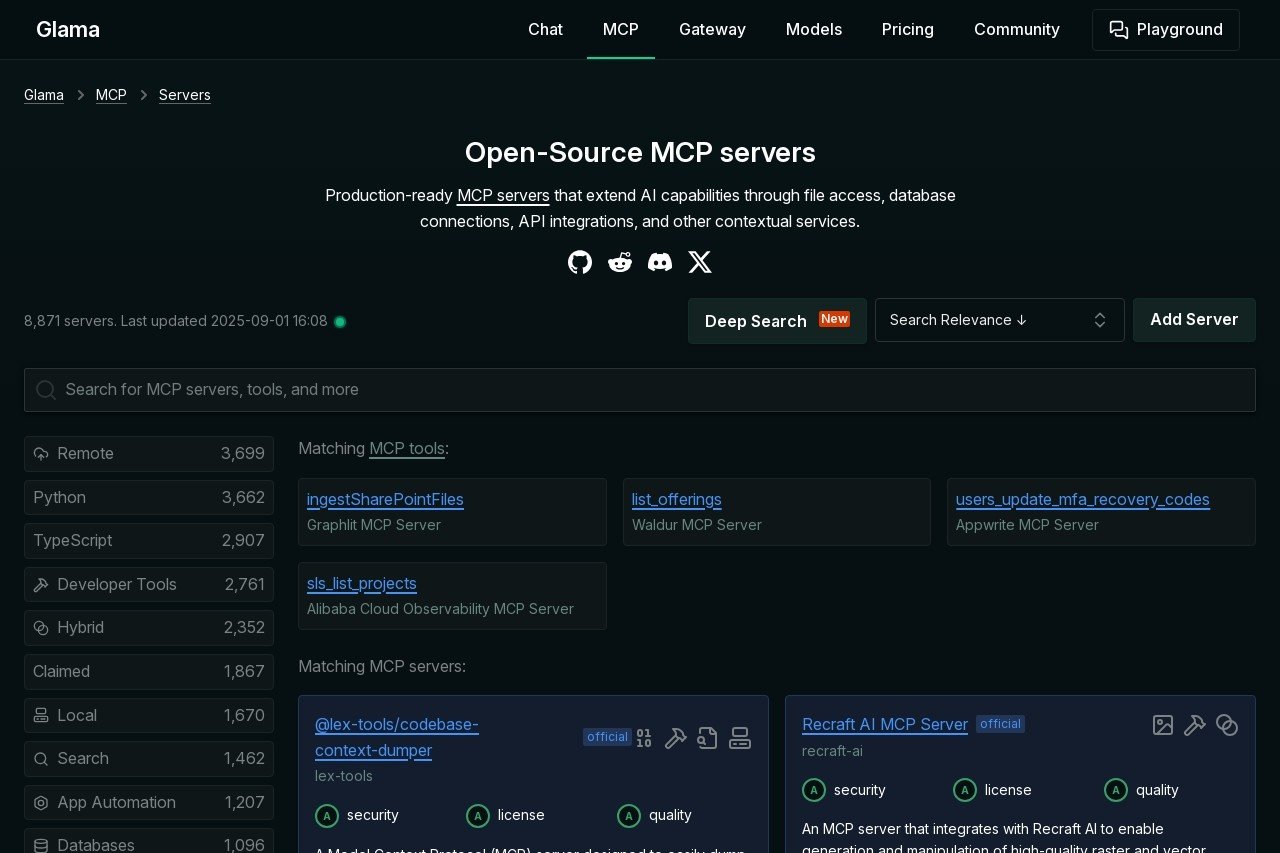The width and height of the screenshot is (1280, 853).
Task: Follow the MCP tools link in Matching heading
Action: (407, 449)
